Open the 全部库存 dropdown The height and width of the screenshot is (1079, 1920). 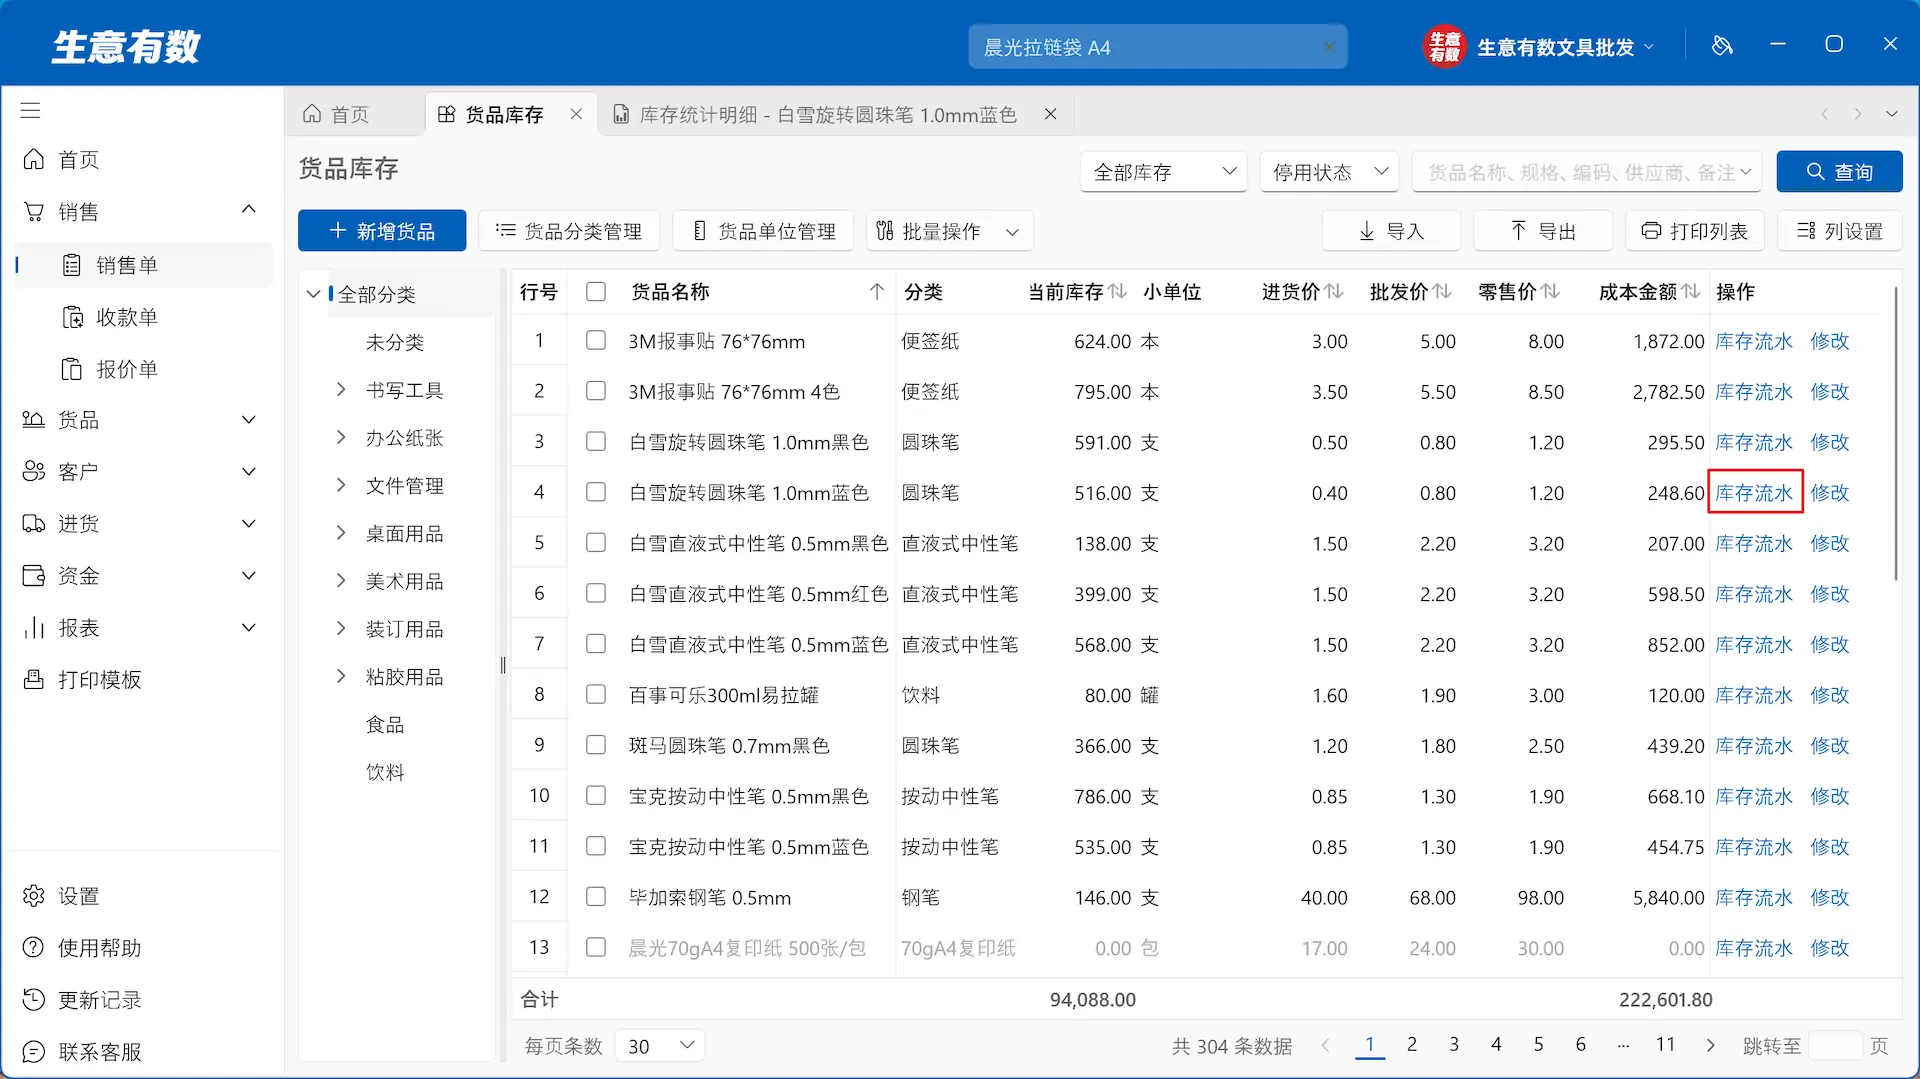point(1164,172)
